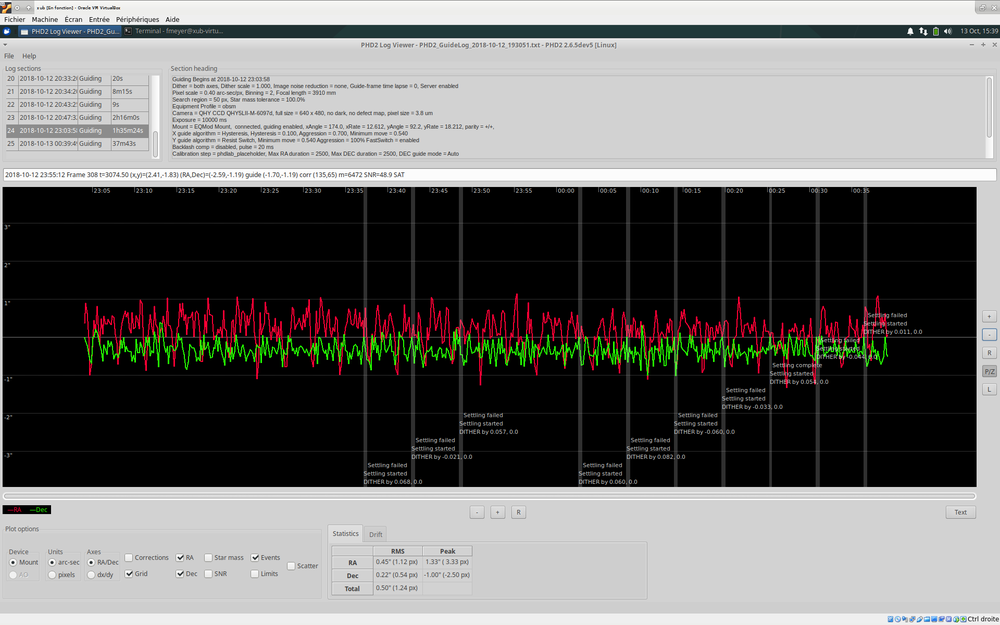Viewport: 1000px width, 625px height.
Task: Select log section 23 guiding 2h16m0s
Action: (x=77, y=117)
